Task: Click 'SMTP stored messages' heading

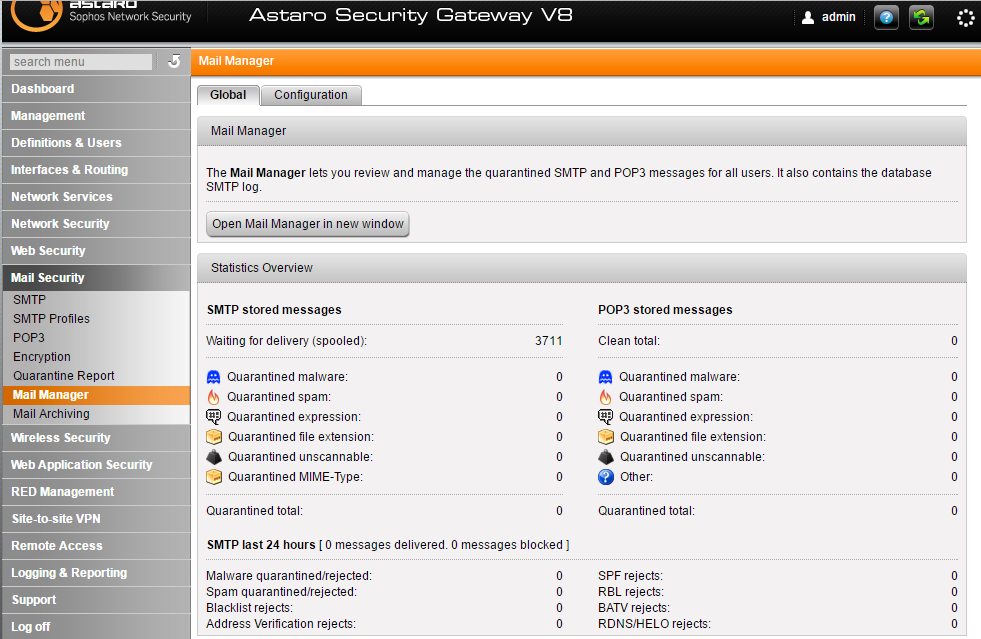Action: tap(274, 310)
